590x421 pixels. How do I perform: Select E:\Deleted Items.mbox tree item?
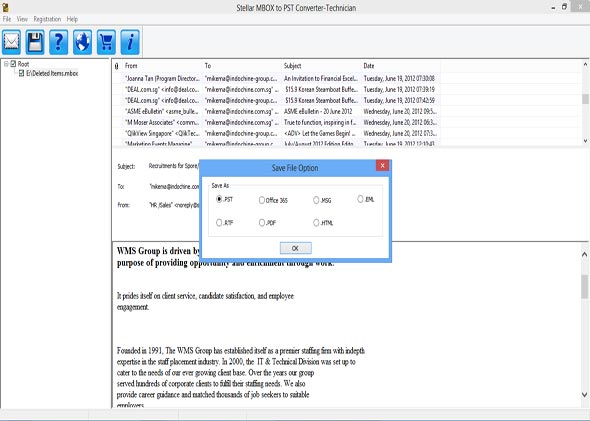52,73
